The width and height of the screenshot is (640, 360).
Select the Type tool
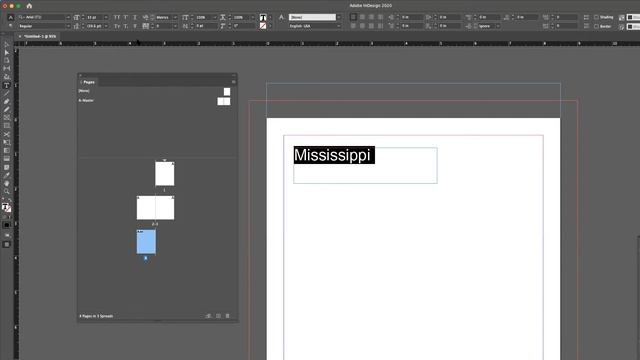pos(7,85)
